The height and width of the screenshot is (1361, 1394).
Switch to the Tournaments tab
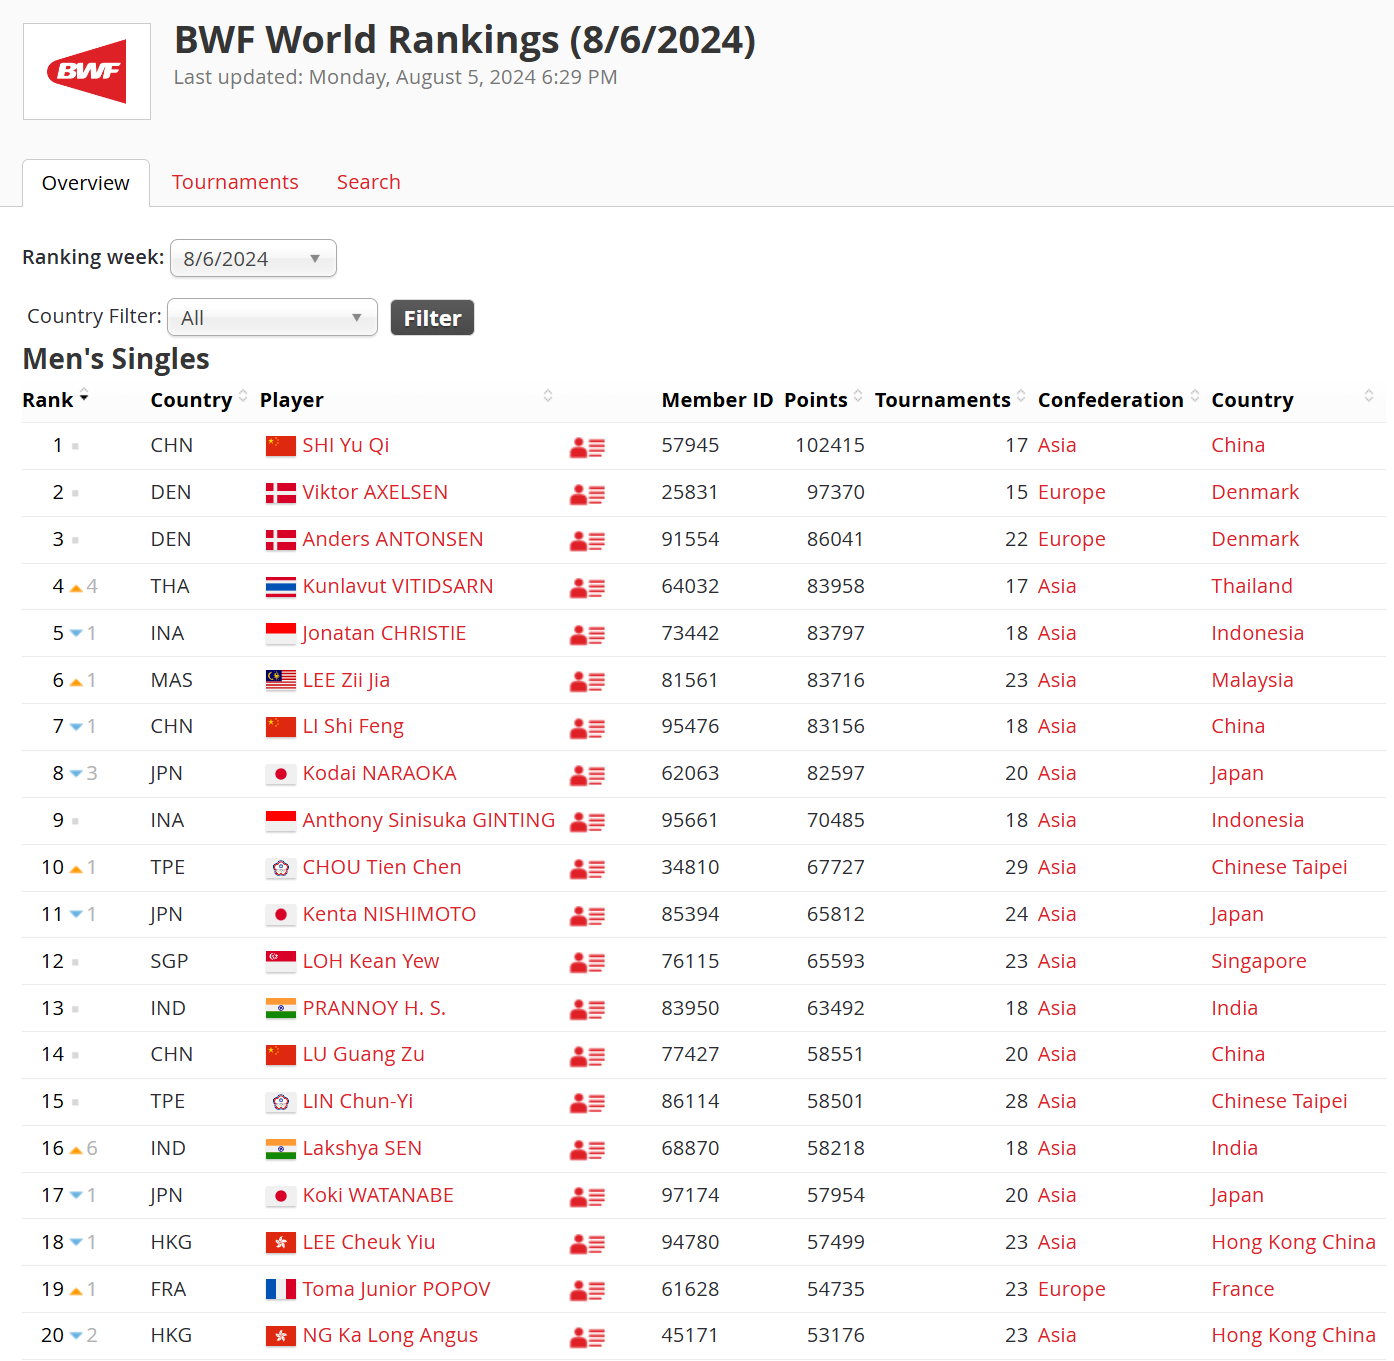tap(235, 182)
